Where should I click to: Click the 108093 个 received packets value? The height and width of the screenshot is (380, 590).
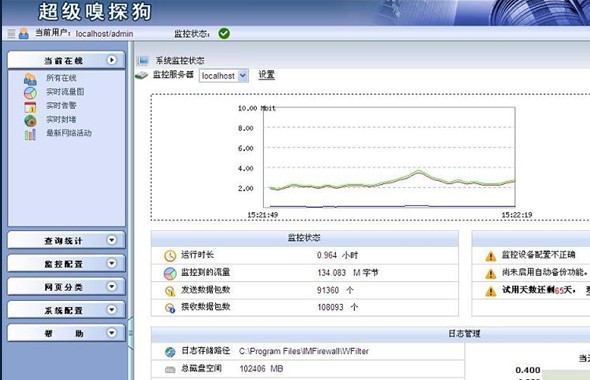click(338, 307)
